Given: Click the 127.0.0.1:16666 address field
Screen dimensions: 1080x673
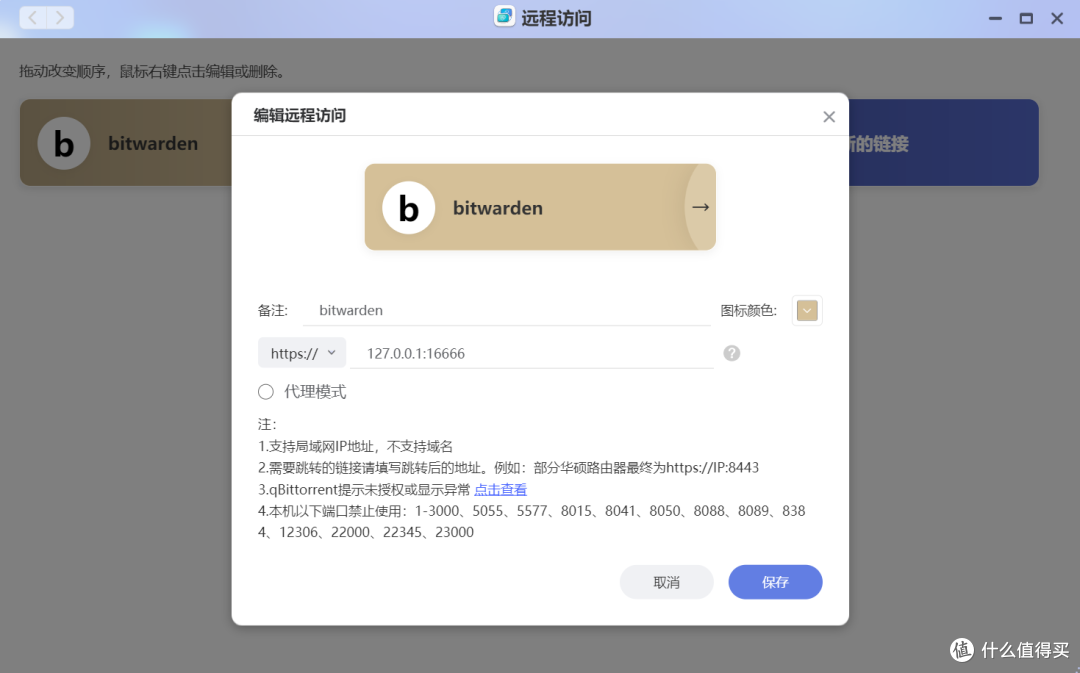Looking at the screenshot, I should [532, 353].
